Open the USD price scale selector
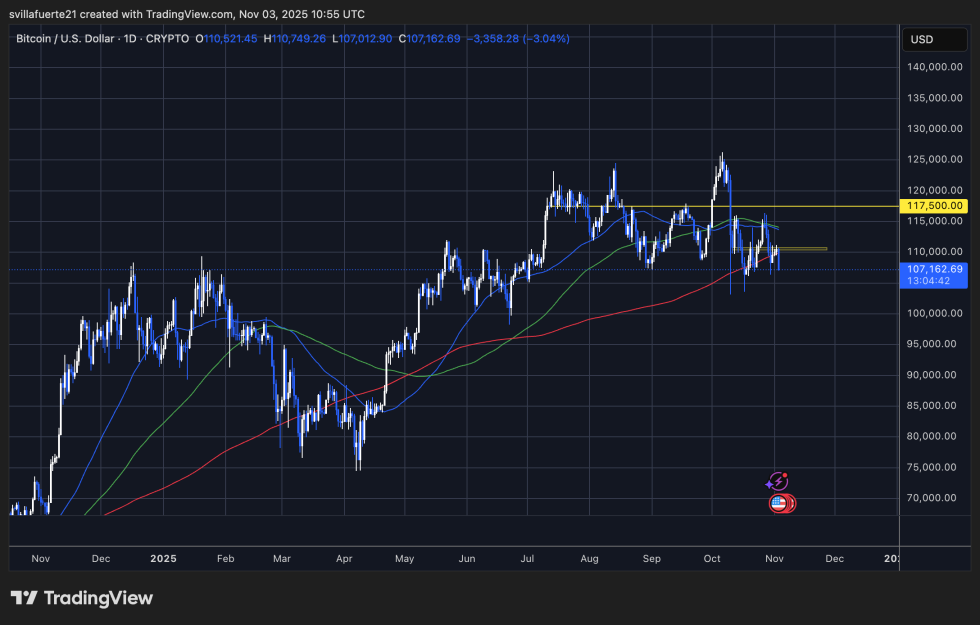 pos(934,39)
